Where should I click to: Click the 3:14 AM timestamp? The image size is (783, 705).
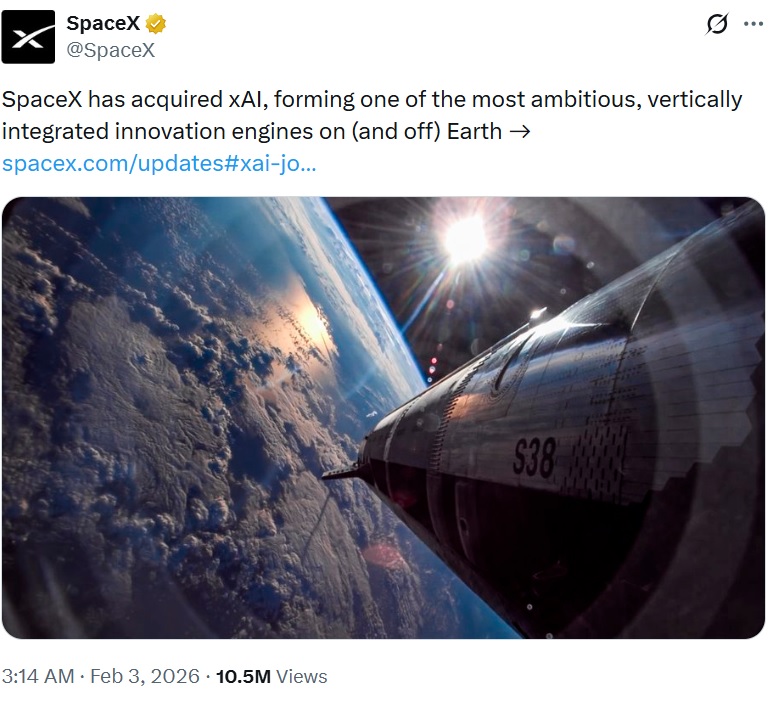[x=38, y=676]
